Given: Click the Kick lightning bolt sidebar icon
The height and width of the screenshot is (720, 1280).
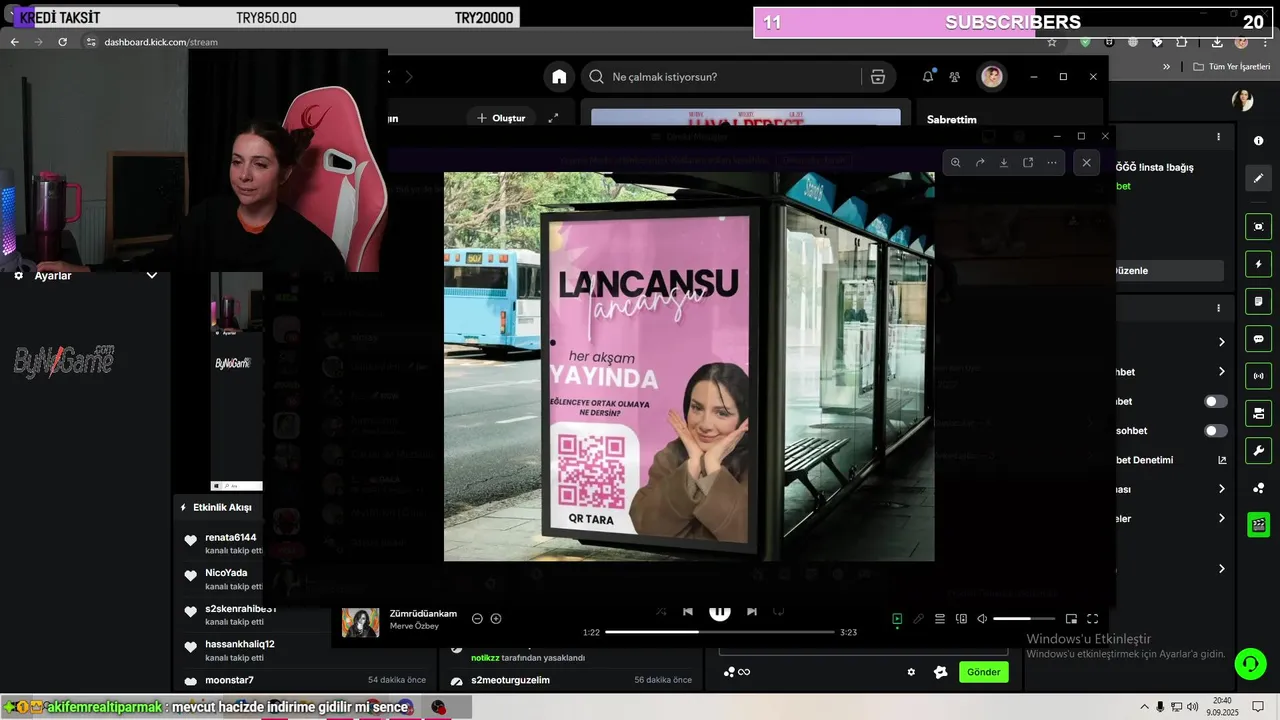Looking at the screenshot, I should [1259, 264].
